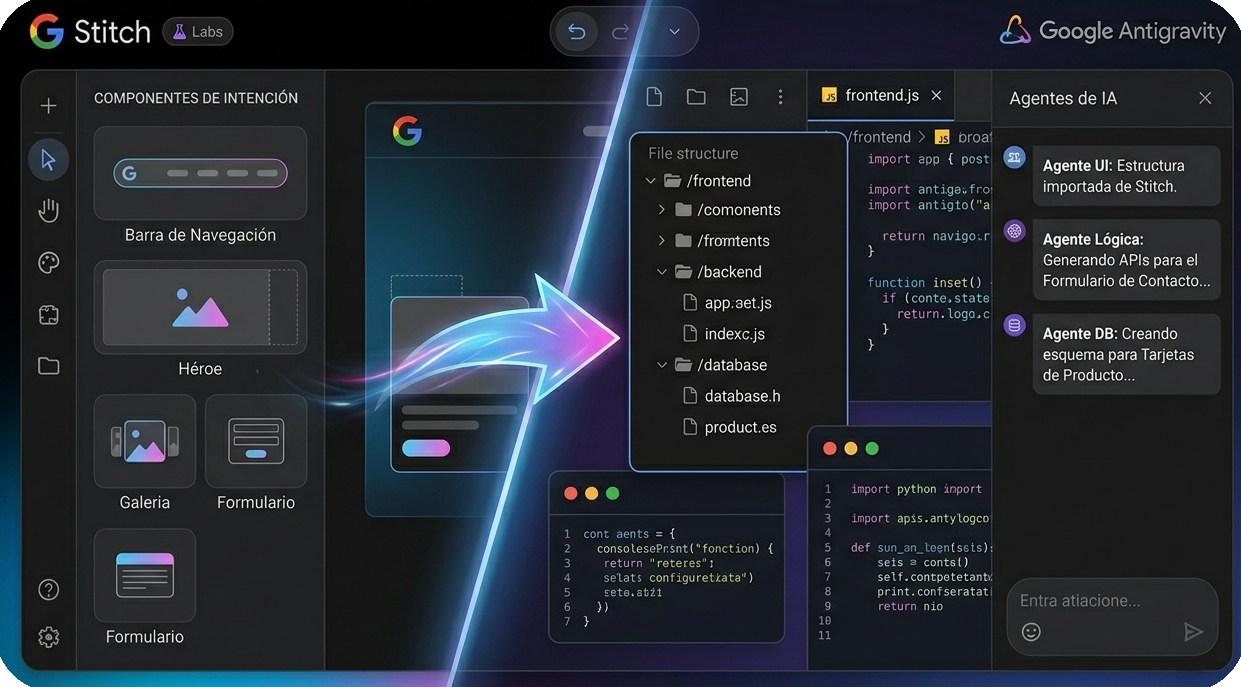This screenshot has width=1241, height=687.
Task: Select the pointer cursor tool in sidebar
Action: pos(48,159)
